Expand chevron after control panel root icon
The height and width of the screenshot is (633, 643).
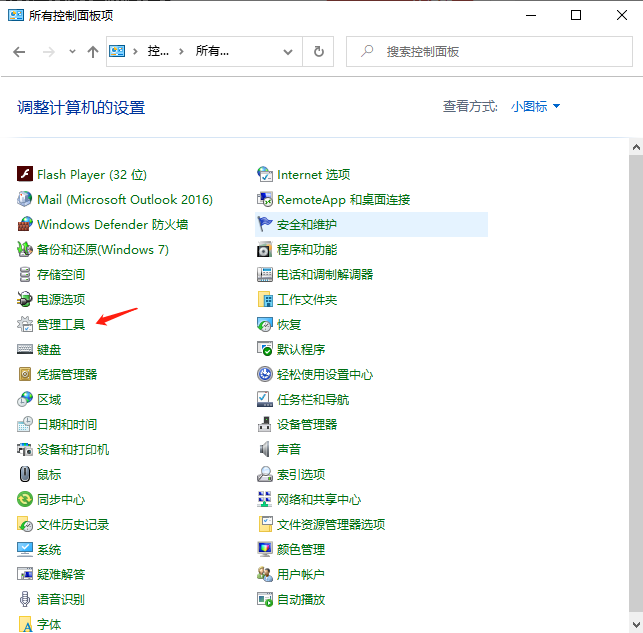[135, 52]
